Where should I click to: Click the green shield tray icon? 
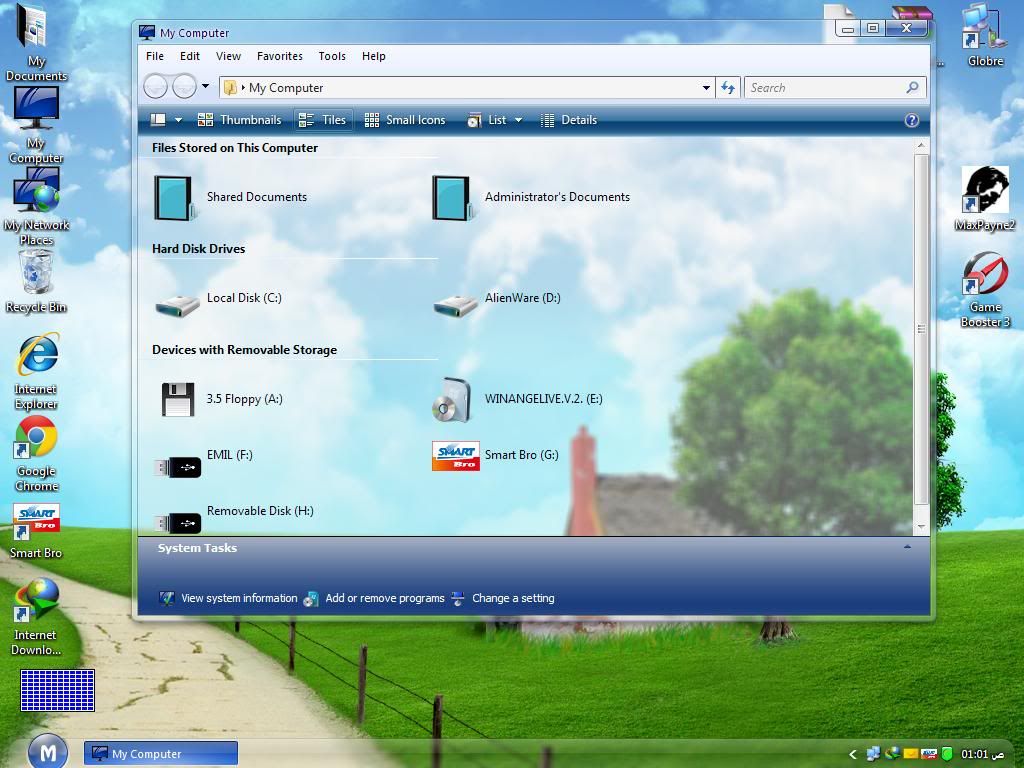pos(947,754)
